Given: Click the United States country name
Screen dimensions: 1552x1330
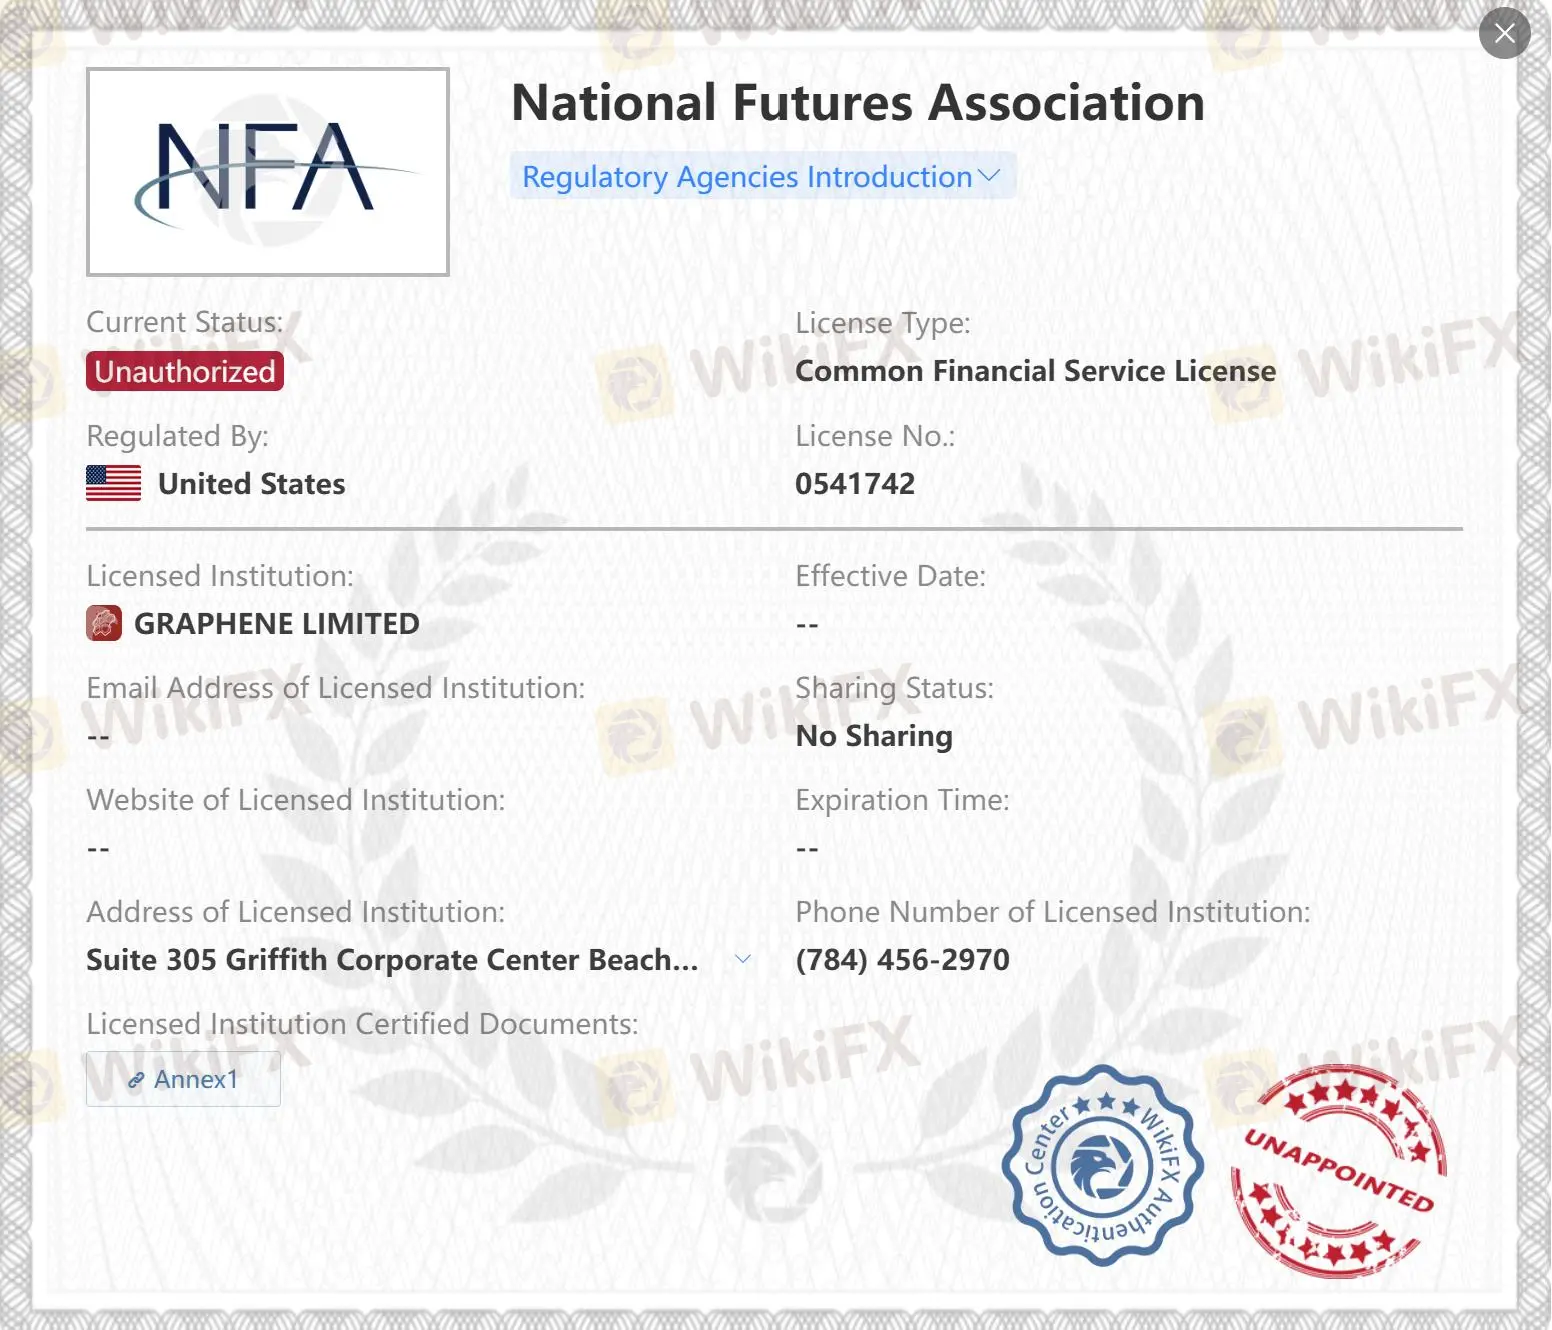Looking at the screenshot, I should click(x=252, y=484).
